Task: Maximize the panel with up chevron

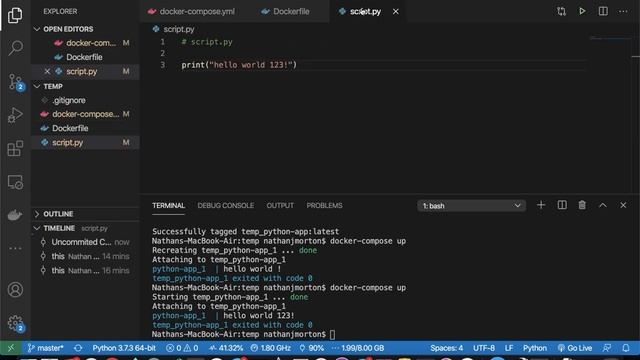Action: pos(603,206)
